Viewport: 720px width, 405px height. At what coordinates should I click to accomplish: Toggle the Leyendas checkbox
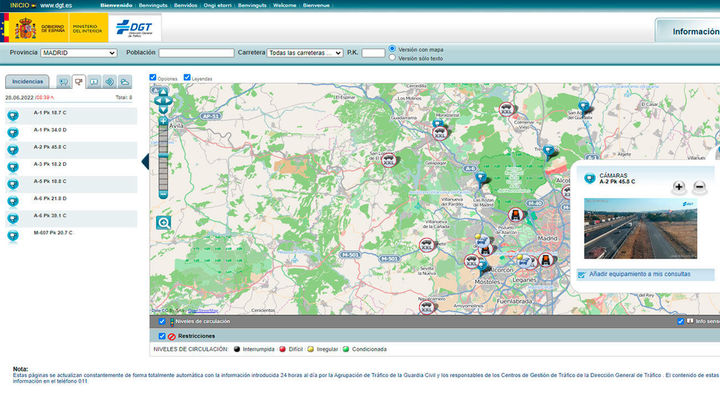187,77
